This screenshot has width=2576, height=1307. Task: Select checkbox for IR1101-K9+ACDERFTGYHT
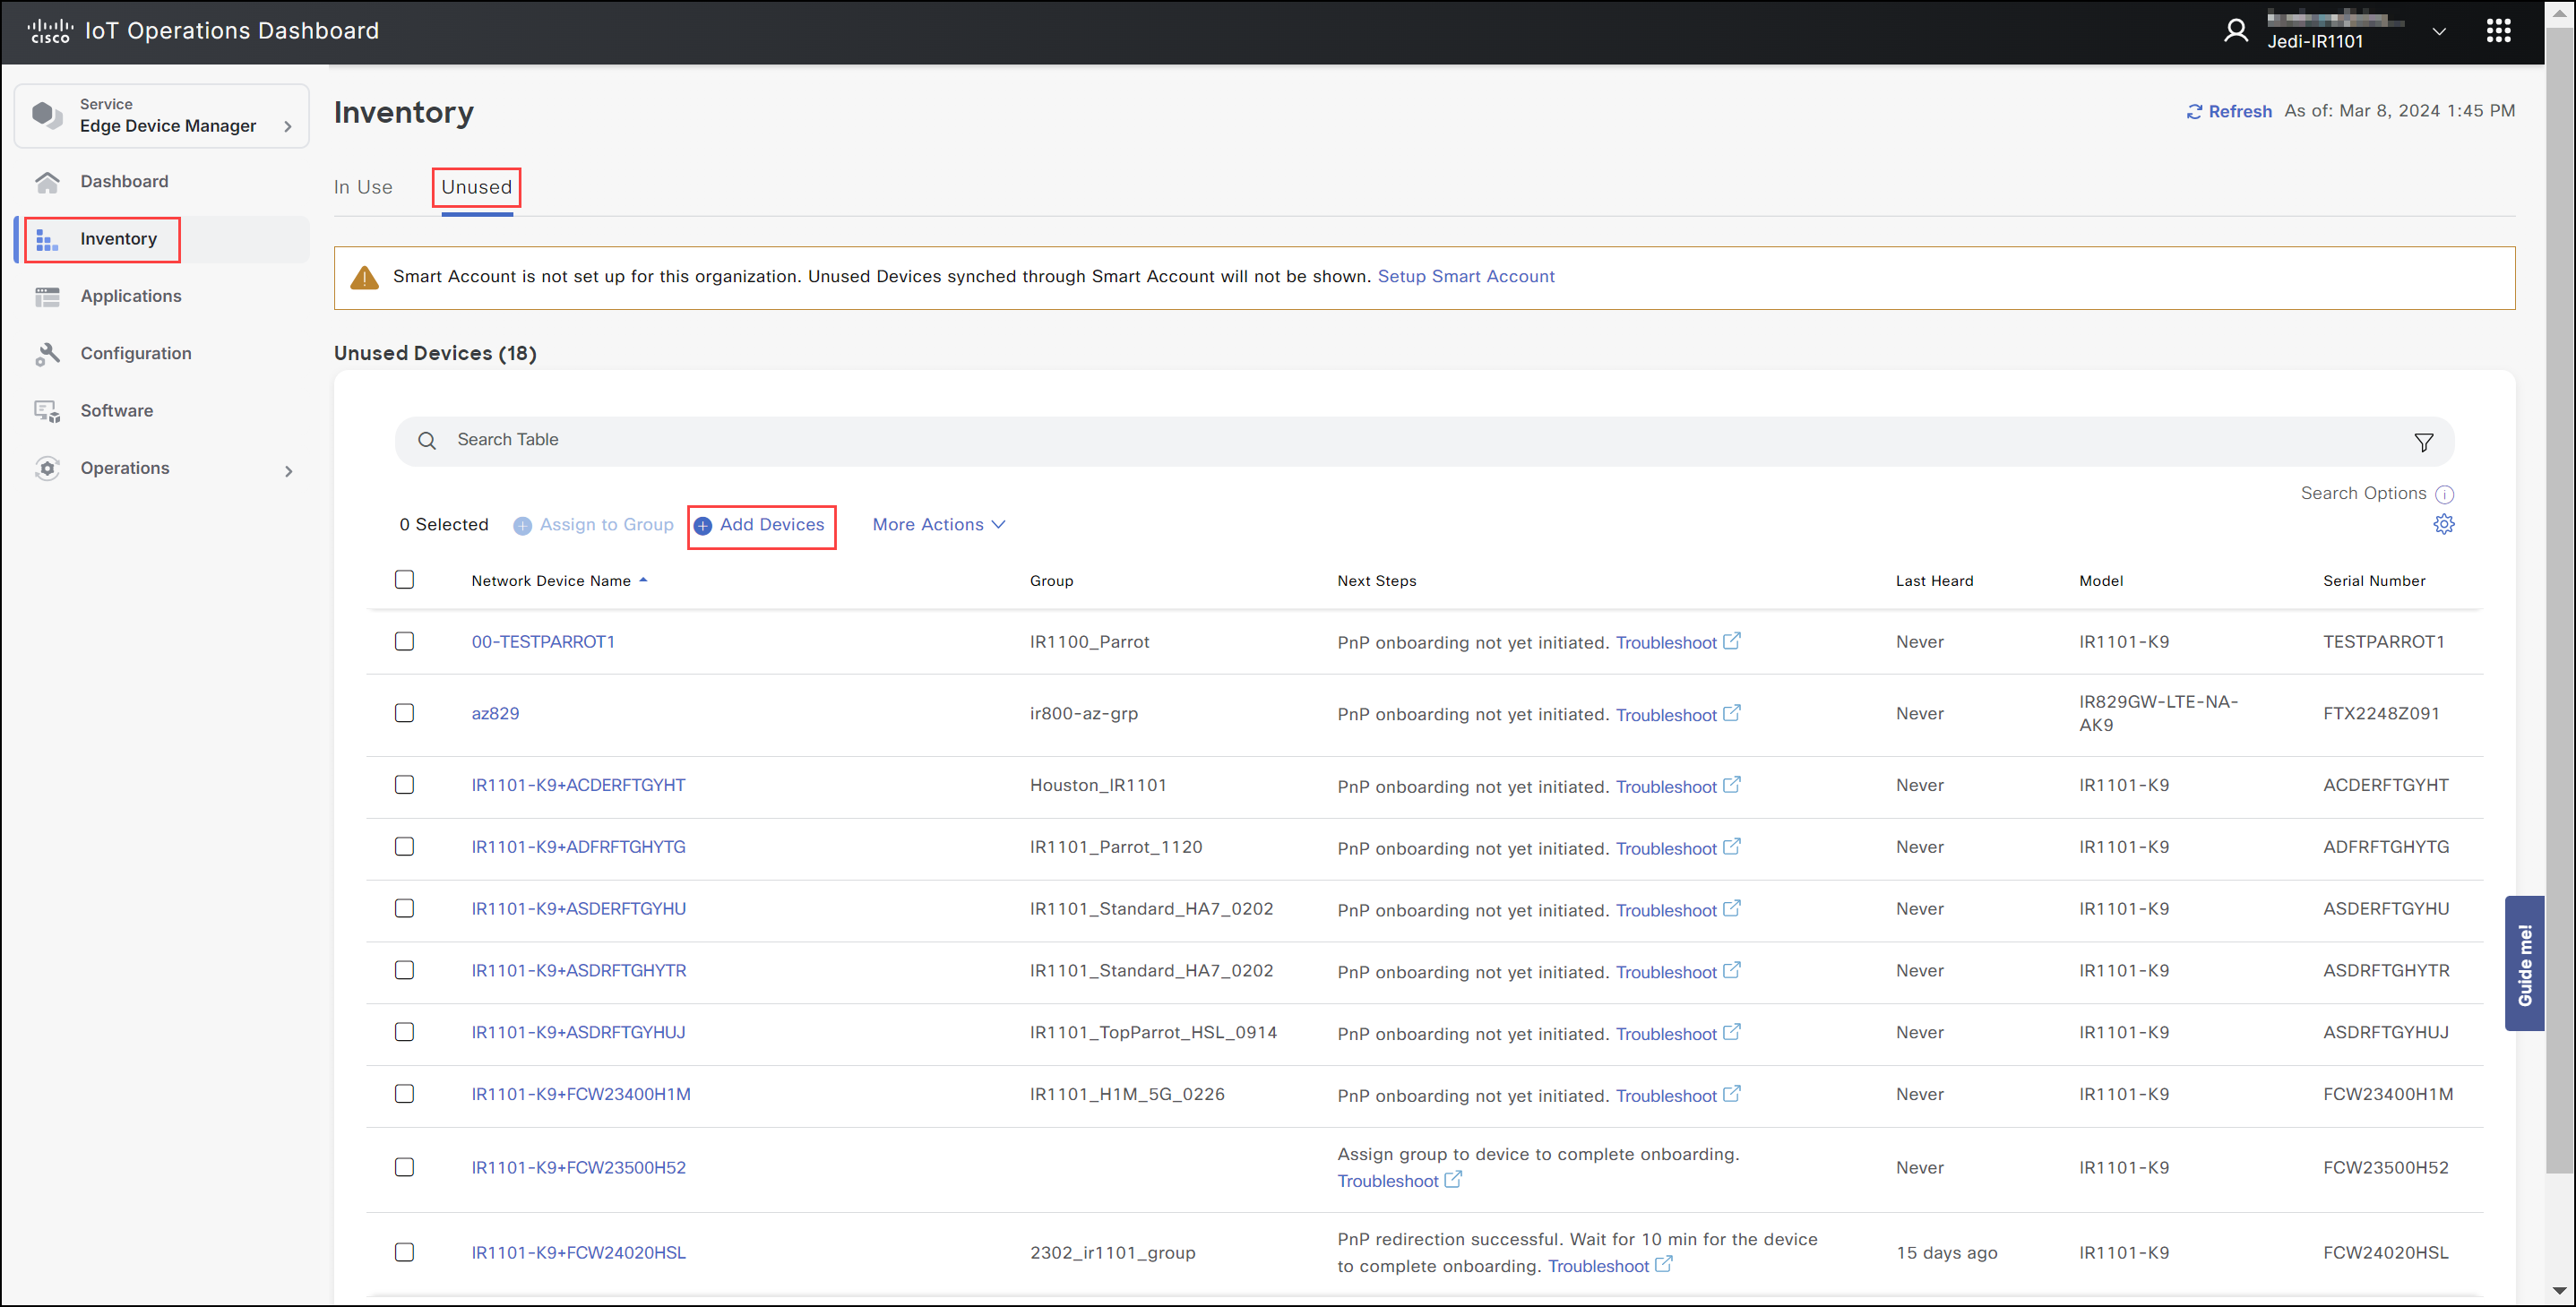(404, 786)
